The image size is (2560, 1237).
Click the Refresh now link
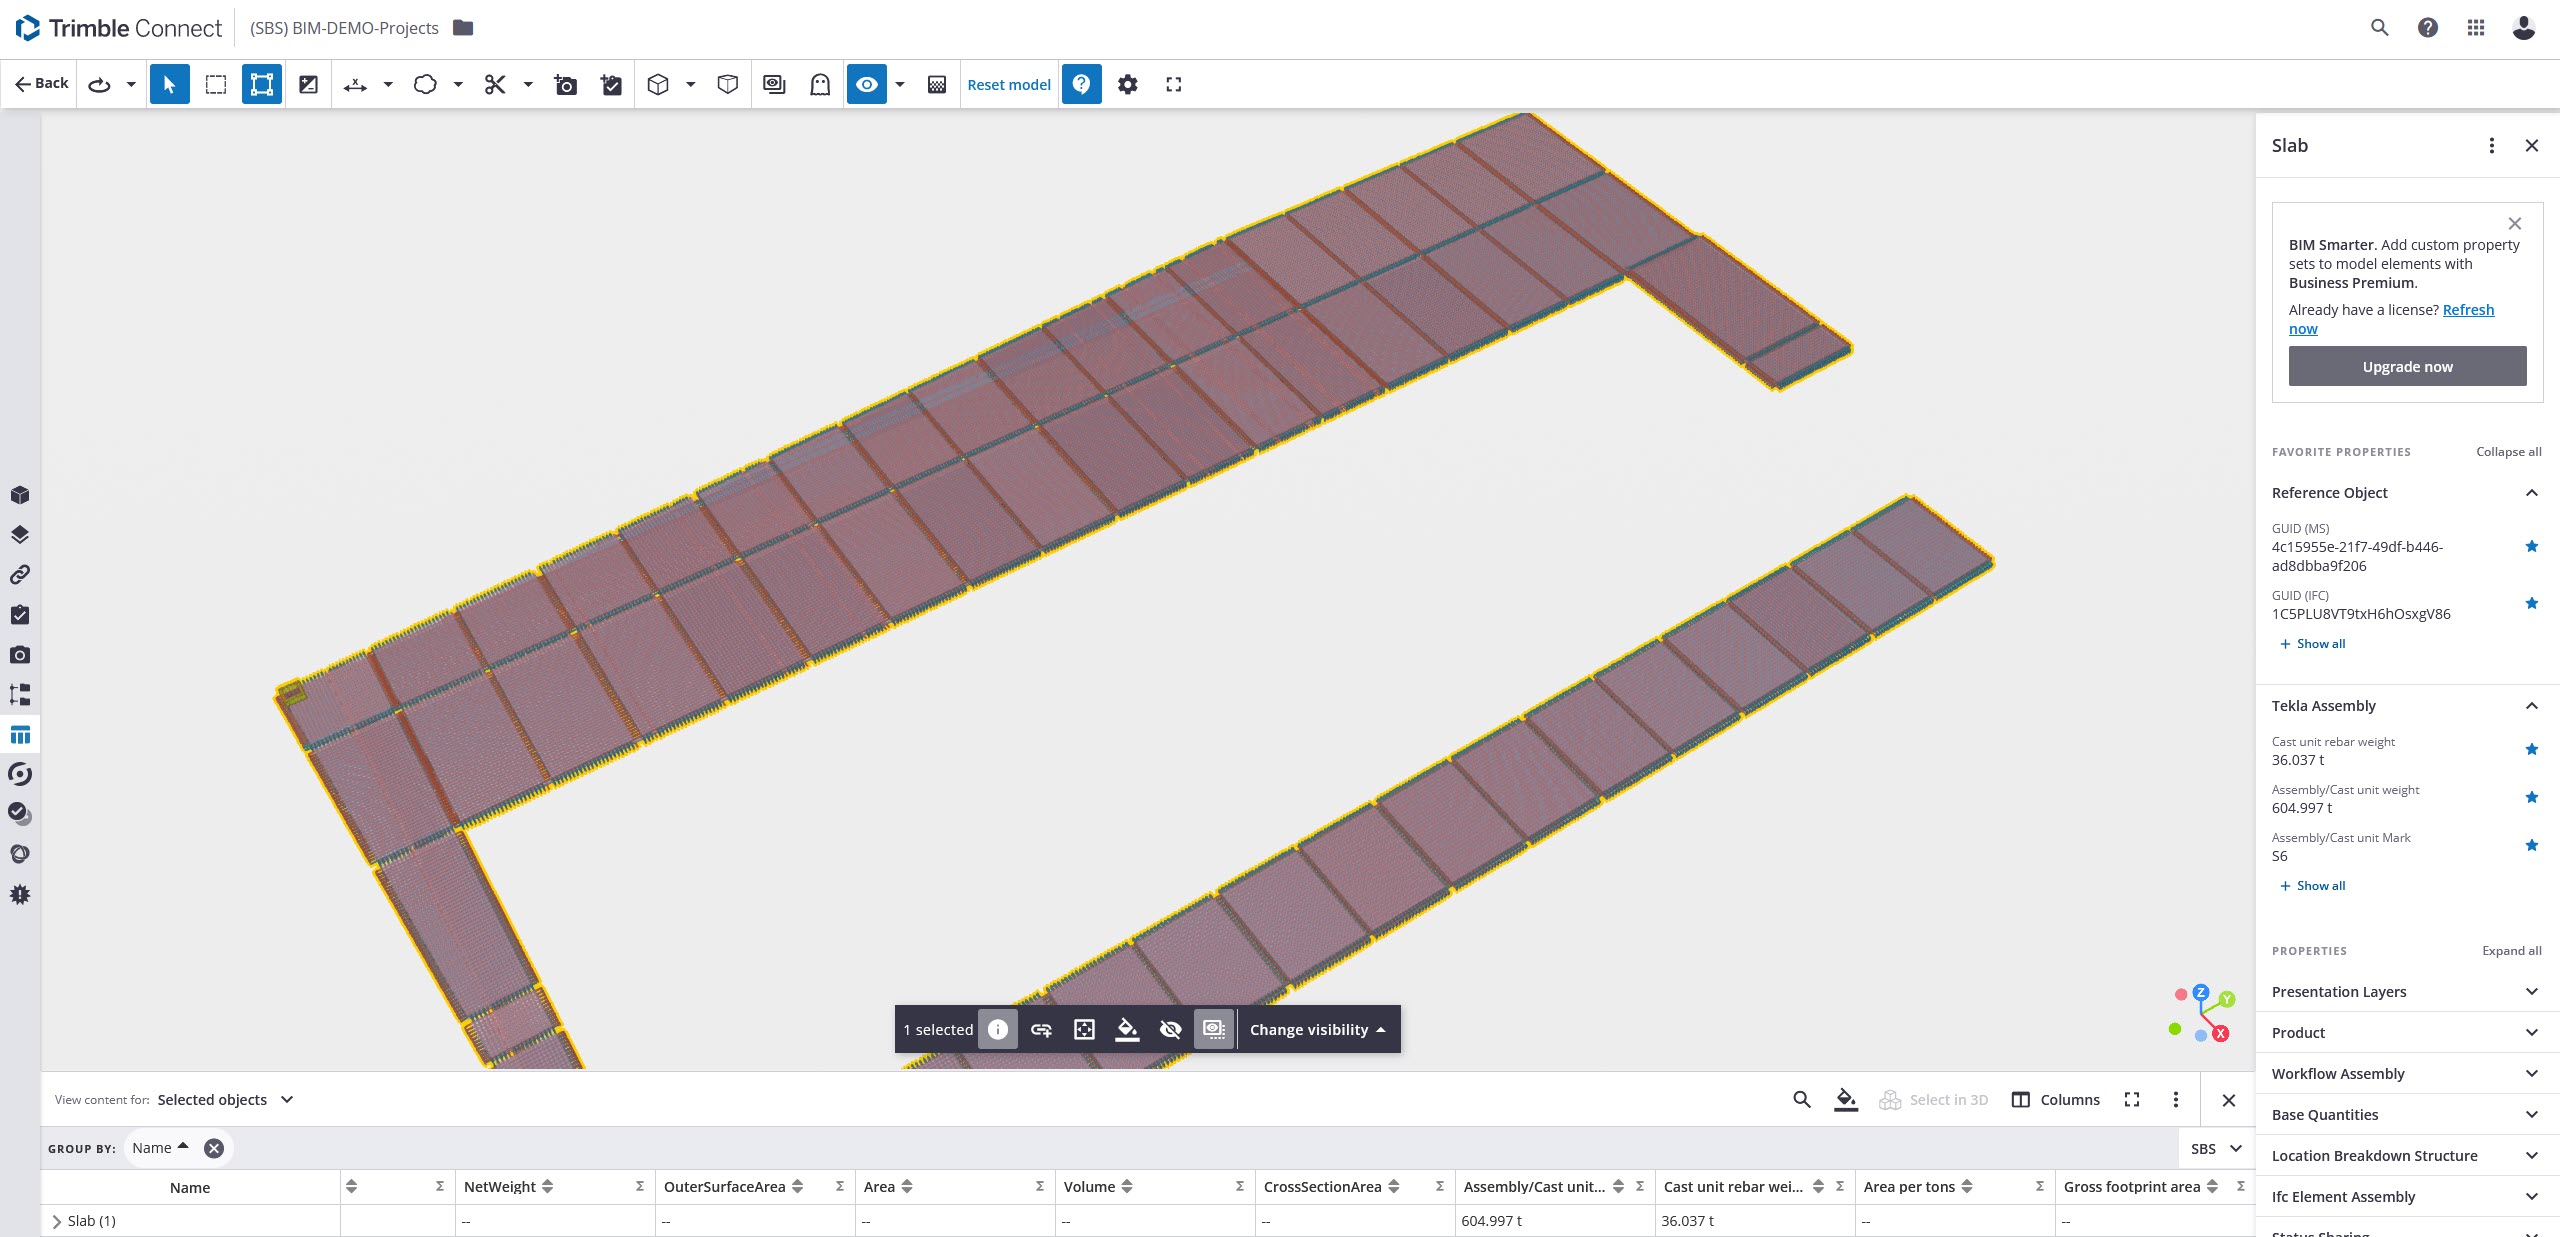[x=2467, y=310]
